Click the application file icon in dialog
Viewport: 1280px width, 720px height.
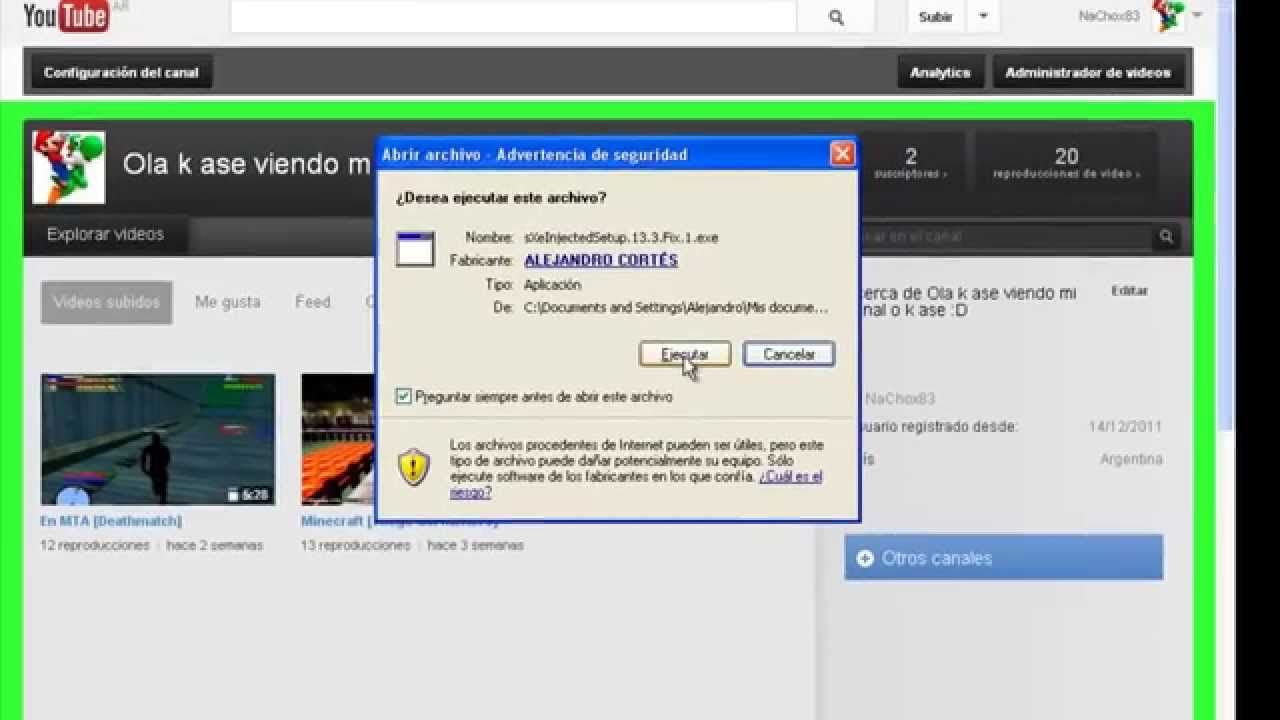[415, 249]
